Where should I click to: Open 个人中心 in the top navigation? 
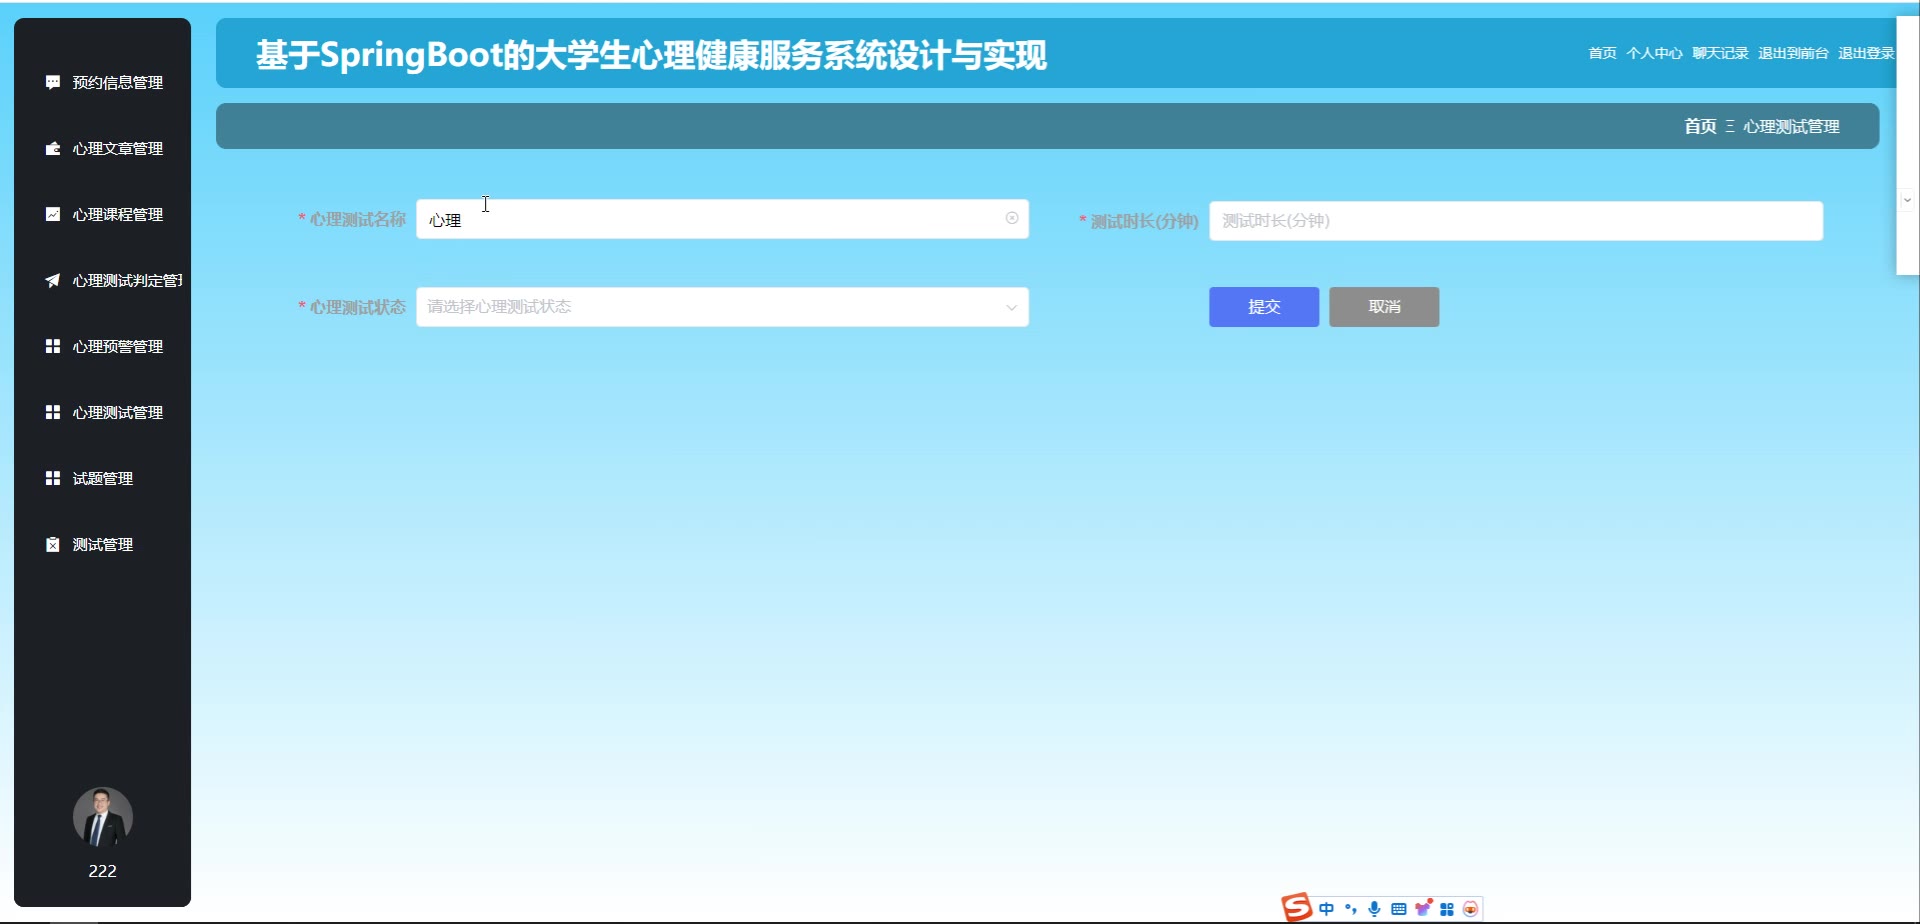(x=1654, y=53)
